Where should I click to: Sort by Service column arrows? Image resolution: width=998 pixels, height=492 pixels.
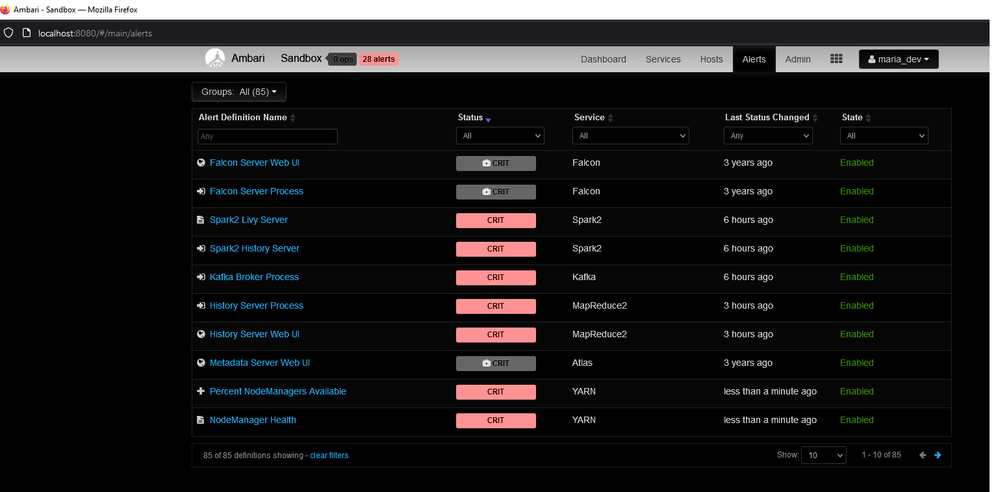[610, 118]
